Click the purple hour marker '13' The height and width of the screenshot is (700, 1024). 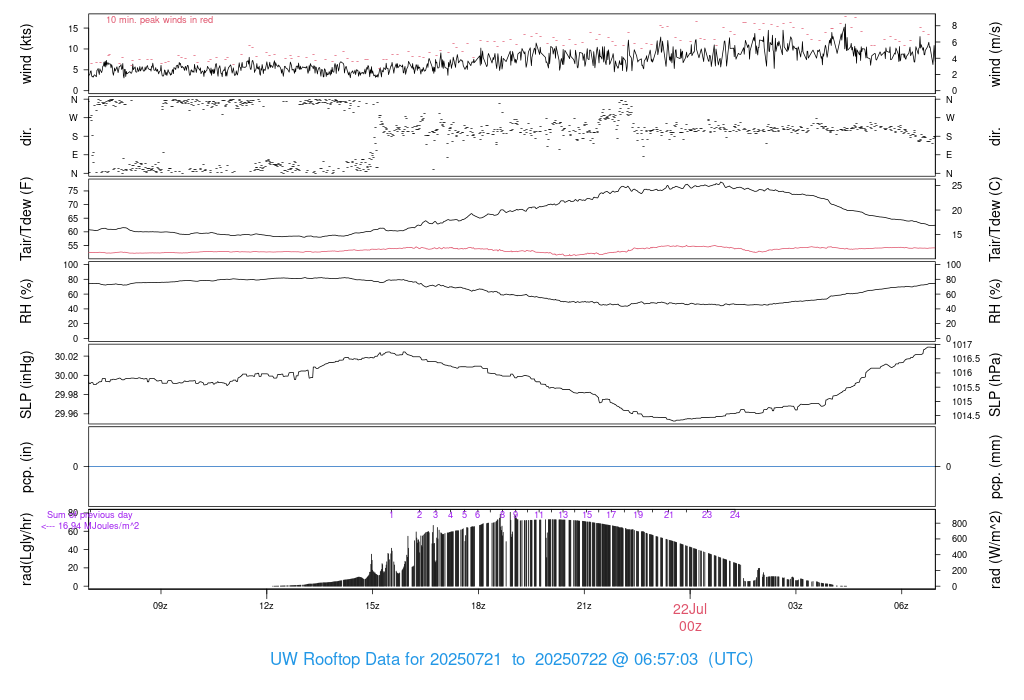tap(563, 515)
